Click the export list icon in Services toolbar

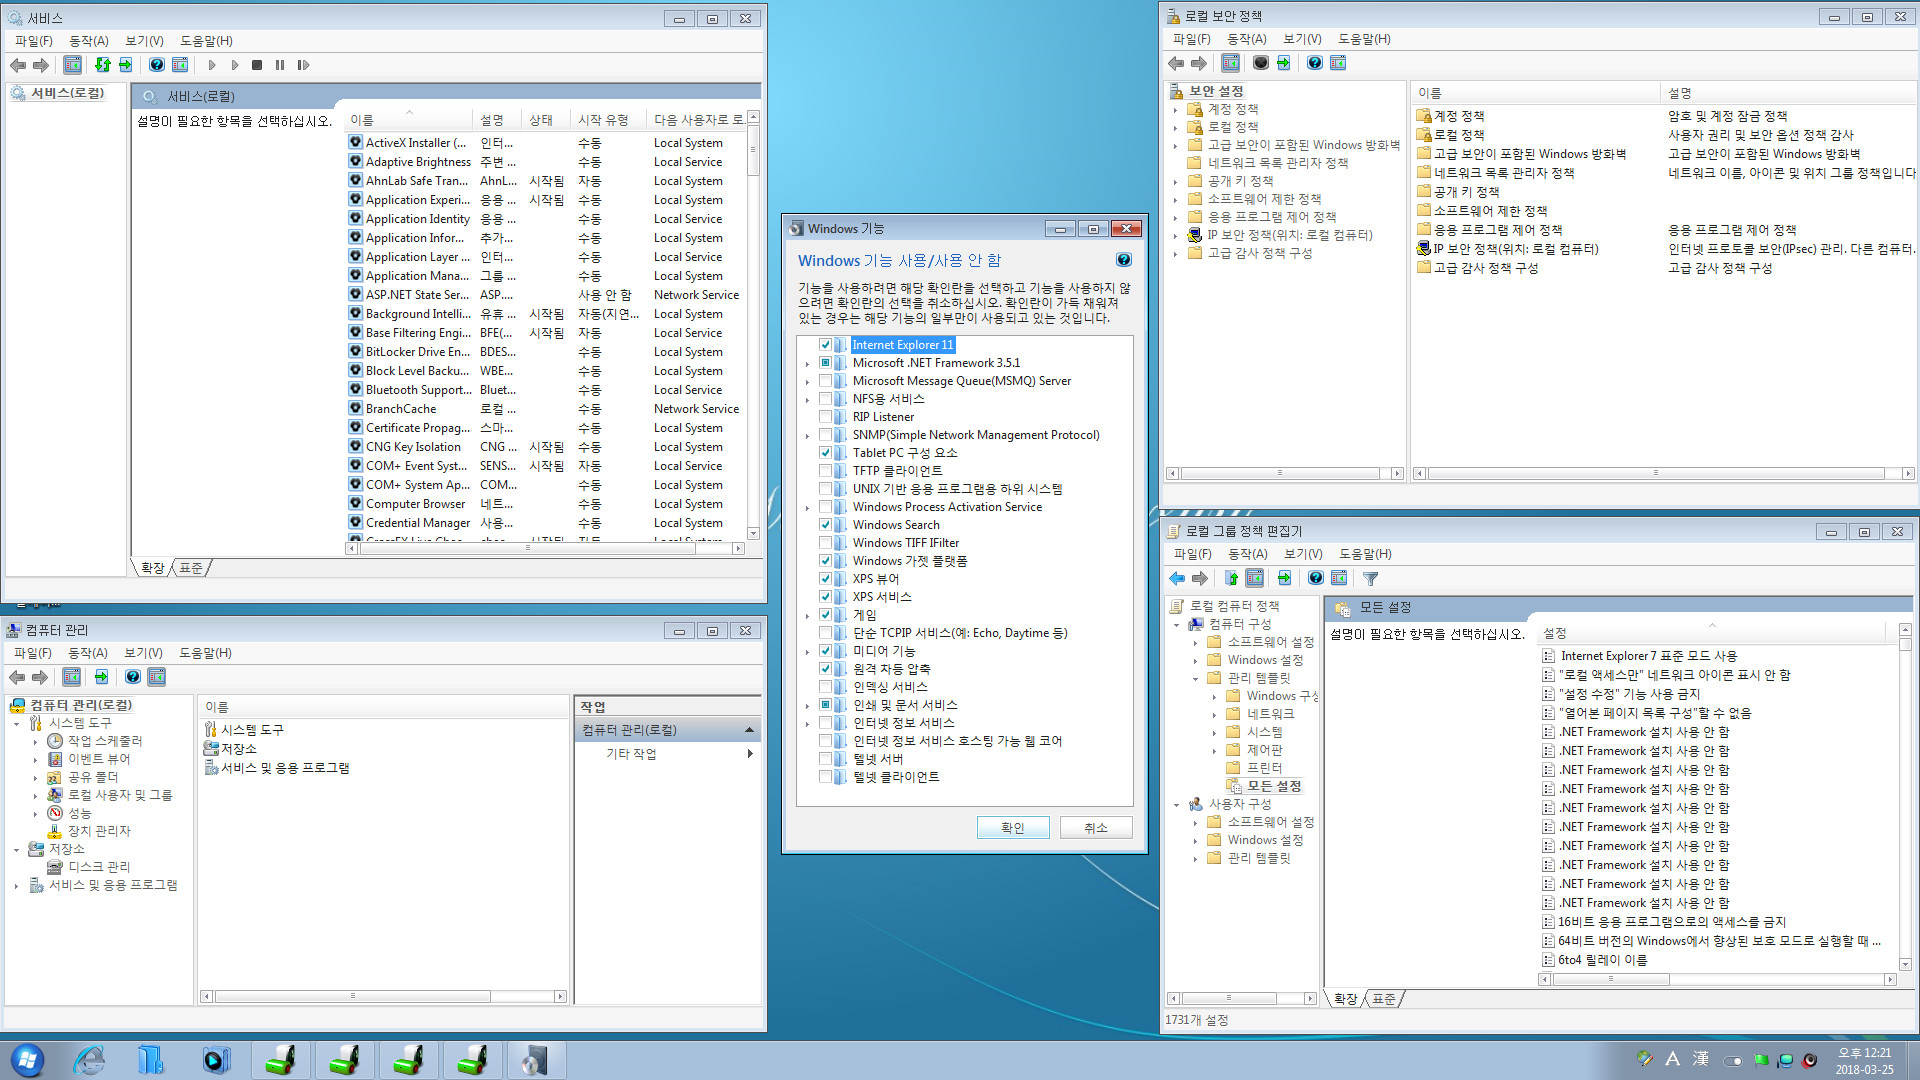coord(126,65)
